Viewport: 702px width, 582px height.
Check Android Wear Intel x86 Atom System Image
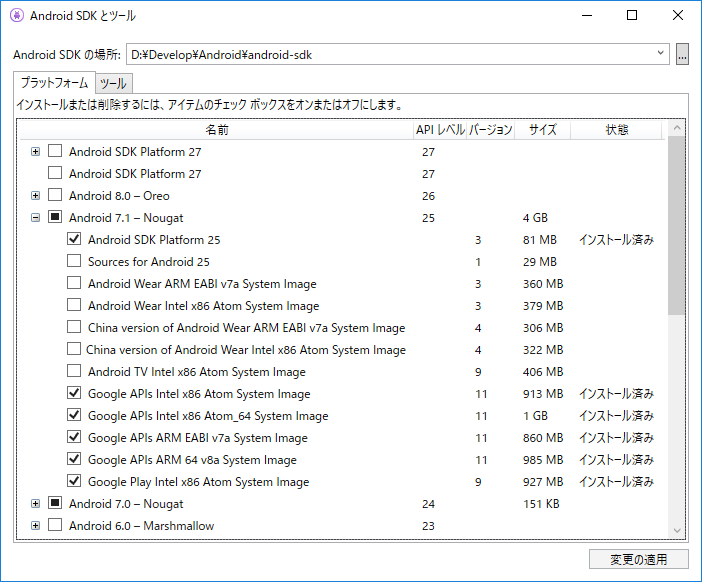pos(74,304)
